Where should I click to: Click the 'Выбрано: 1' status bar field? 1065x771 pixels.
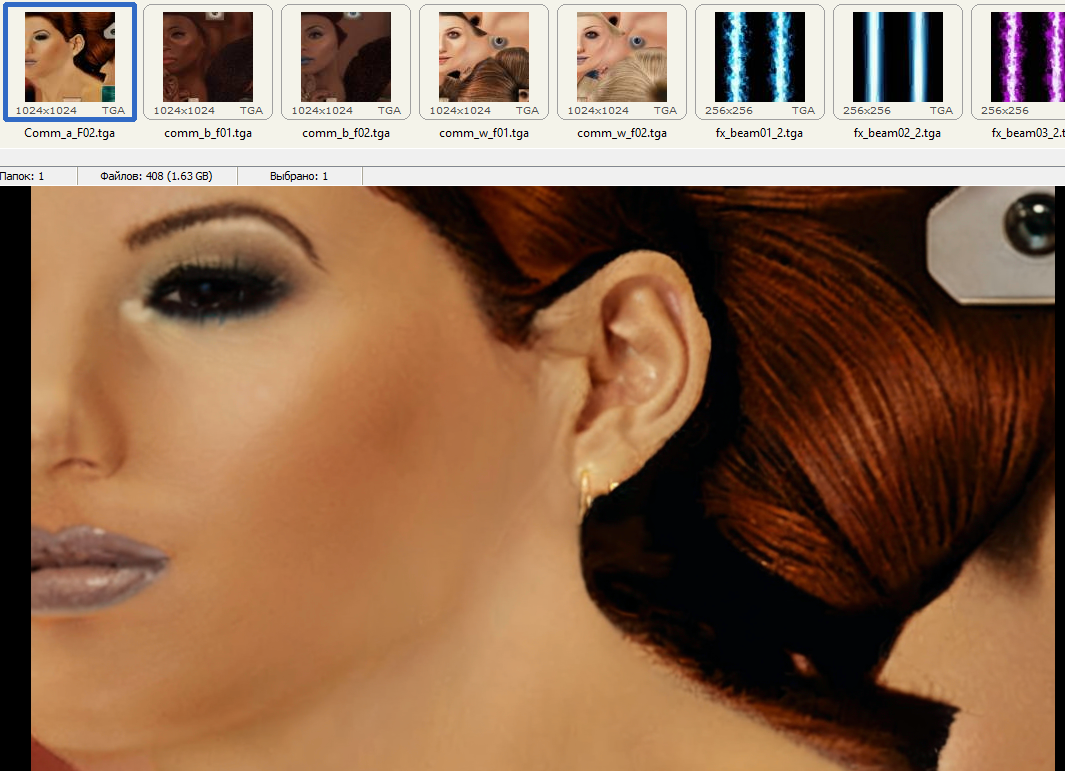pos(298,176)
